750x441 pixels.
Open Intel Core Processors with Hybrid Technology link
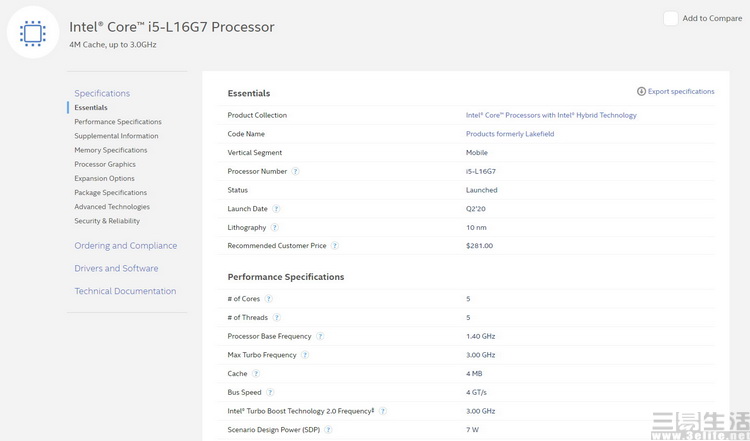(551, 115)
